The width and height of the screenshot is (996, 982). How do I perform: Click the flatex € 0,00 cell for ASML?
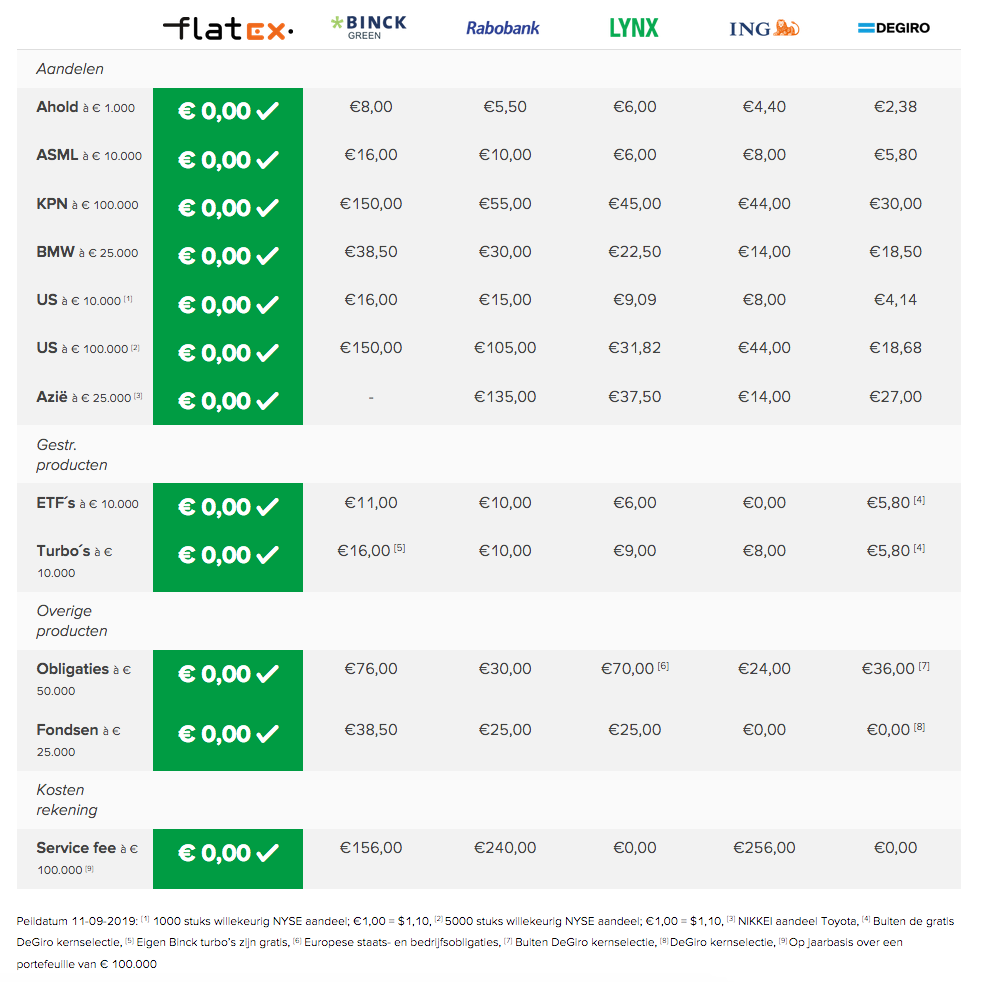(228, 159)
